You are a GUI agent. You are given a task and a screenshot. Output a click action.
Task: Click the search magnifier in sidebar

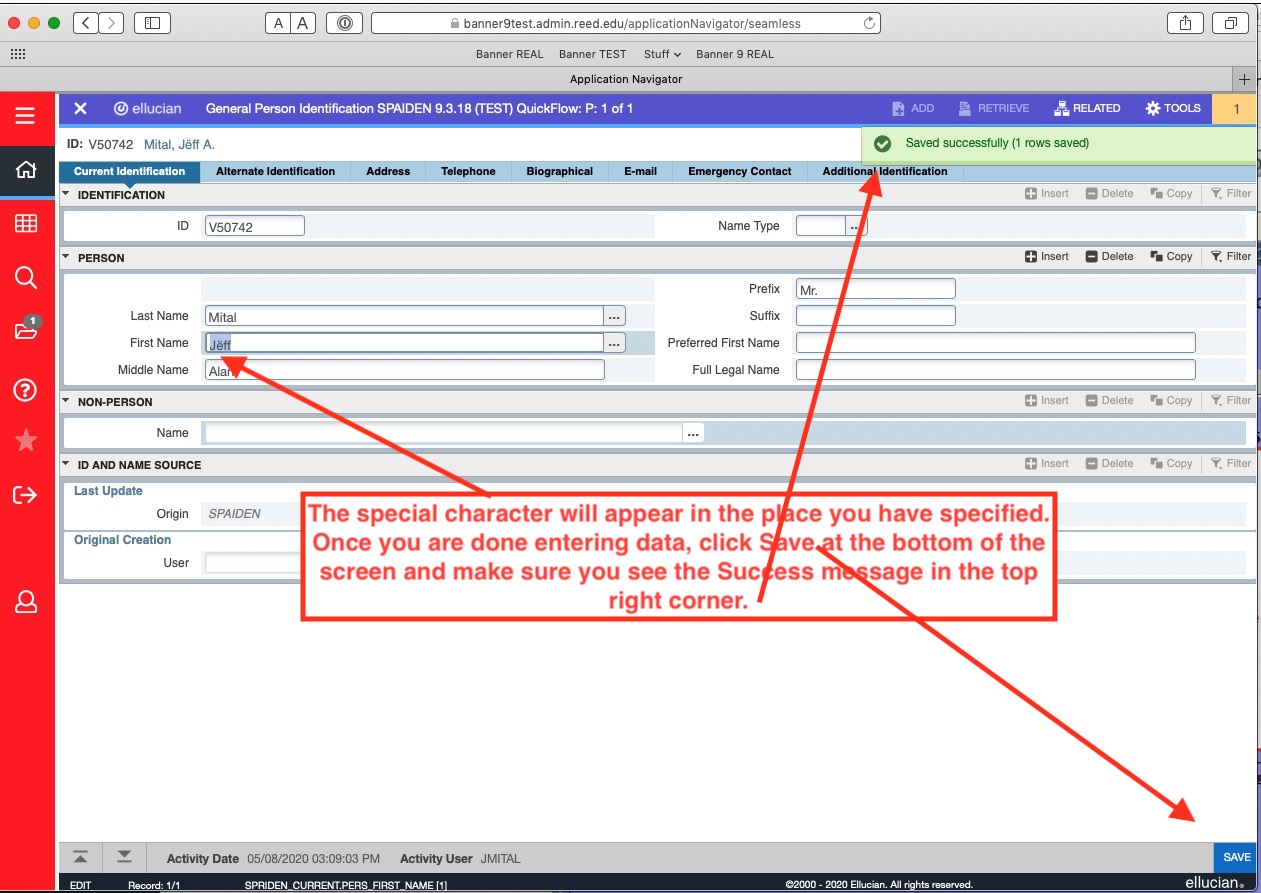coord(26,278)
